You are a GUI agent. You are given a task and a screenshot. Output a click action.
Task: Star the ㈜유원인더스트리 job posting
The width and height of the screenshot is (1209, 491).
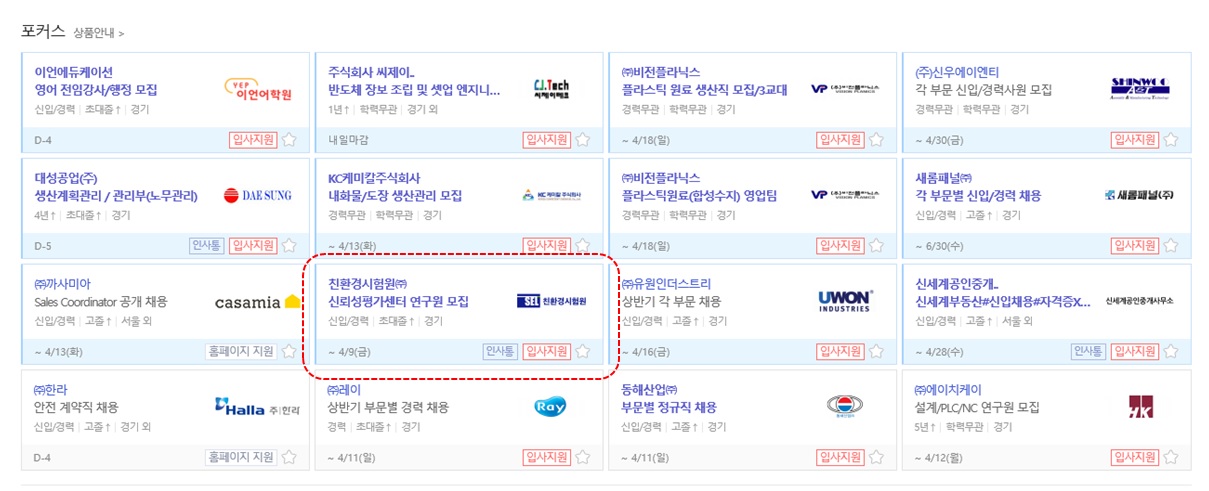click(x=876, y=352)
